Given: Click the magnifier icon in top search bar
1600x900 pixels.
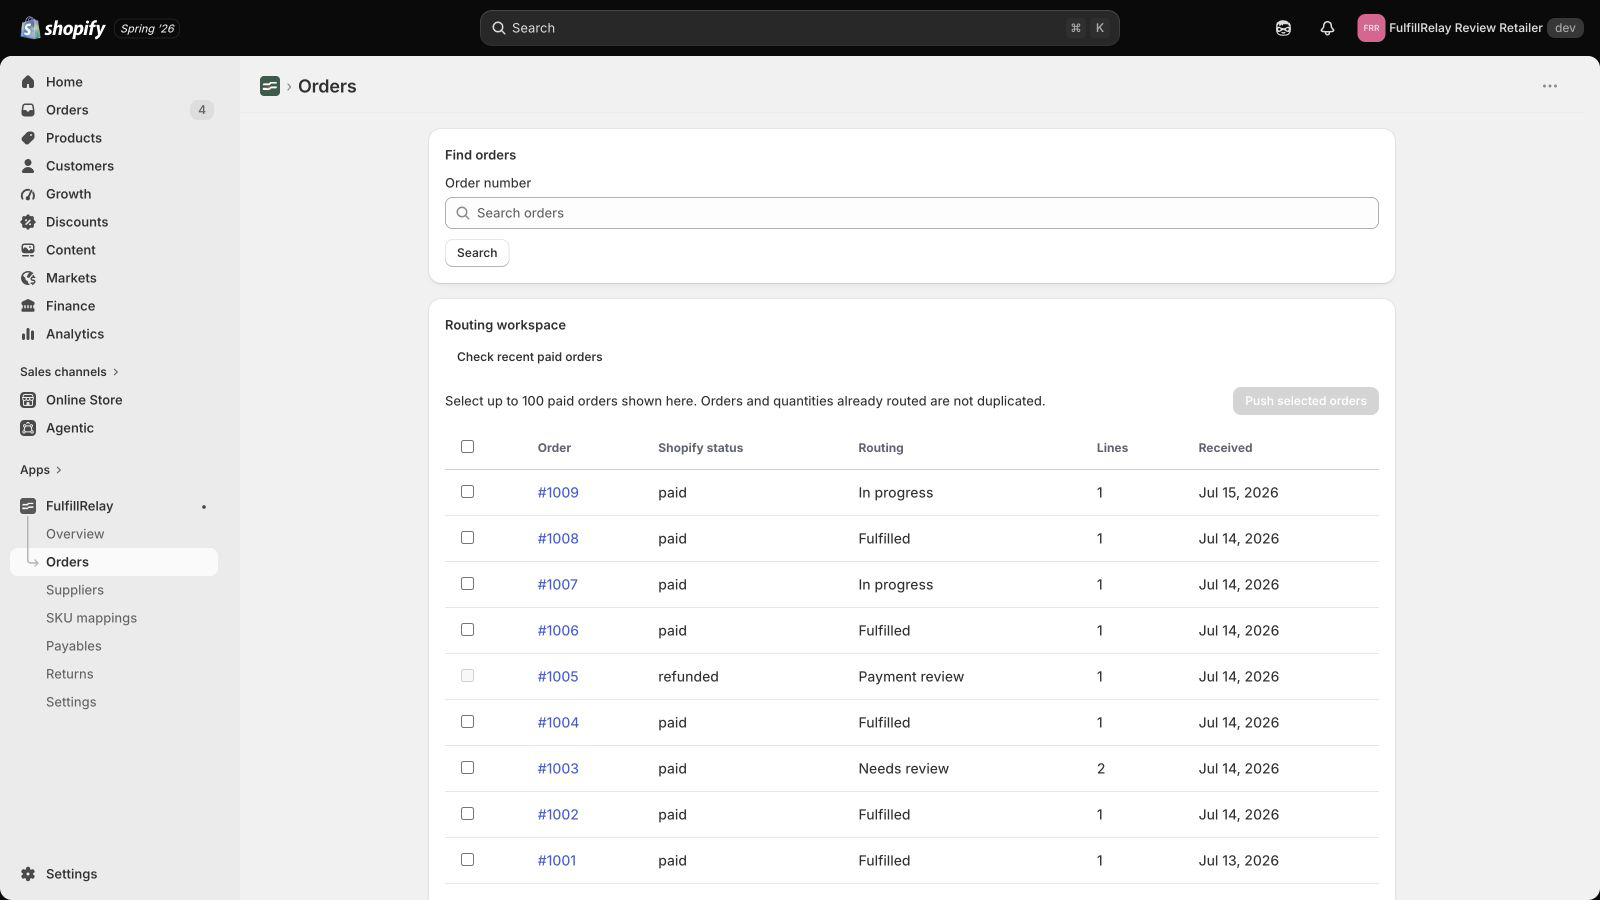Looking at the screenshot, I should (x=498, y=28).
